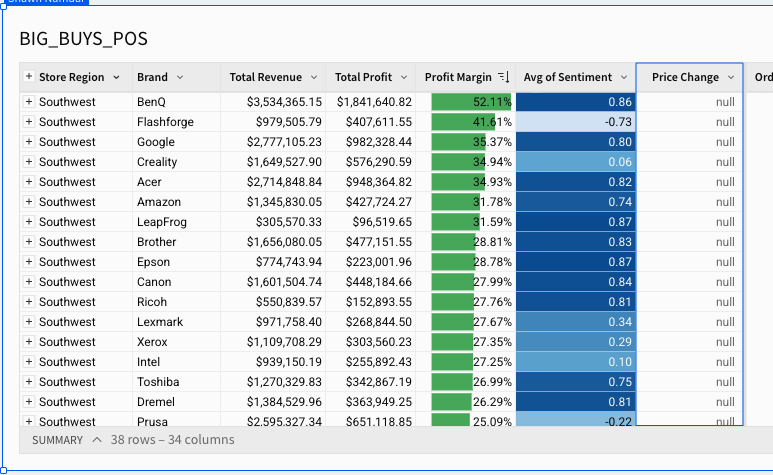The width and height of the screenshot is (773, 475).
Task: Select Toshiba revenue $1,270,329.83 cell
Action: tap(273, 382)
